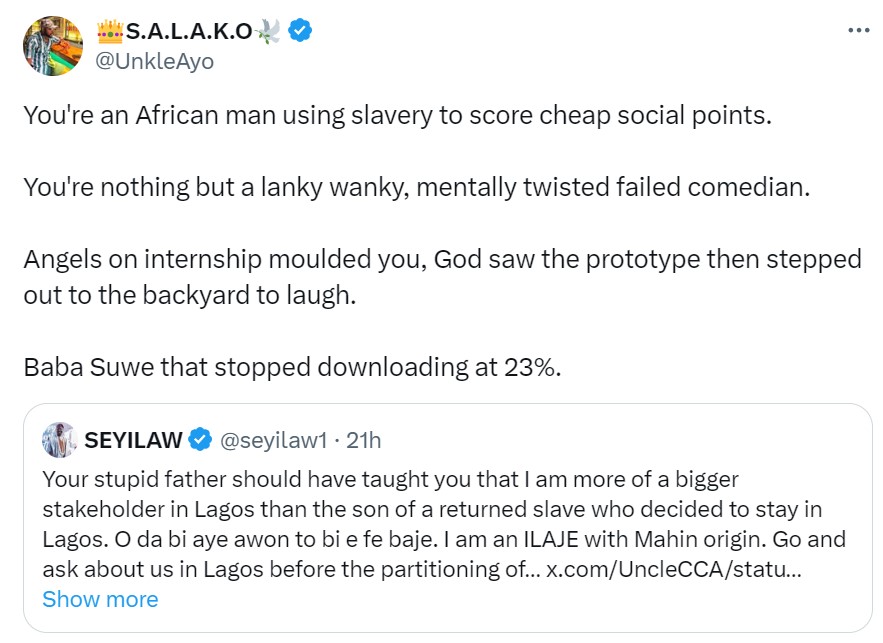This screenshot has width=883, height=643.
Task: Click the "lanky wanky" failed comedian line
Action: [415, 187]
